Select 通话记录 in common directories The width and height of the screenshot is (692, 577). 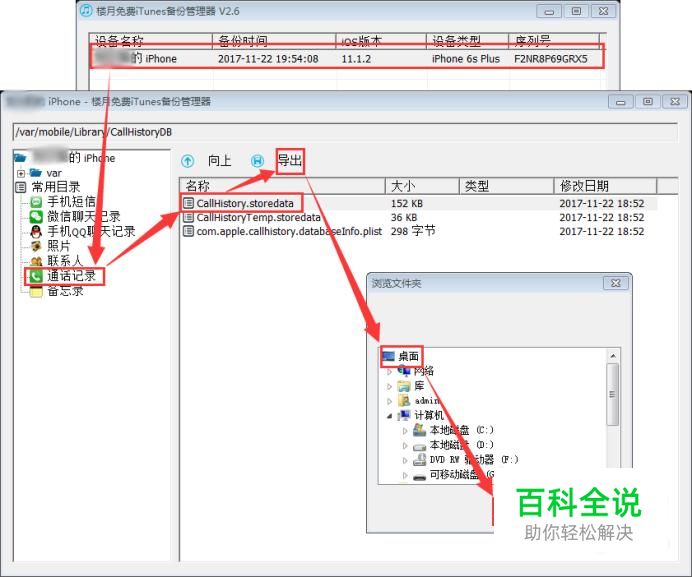(x=71, y=276)
